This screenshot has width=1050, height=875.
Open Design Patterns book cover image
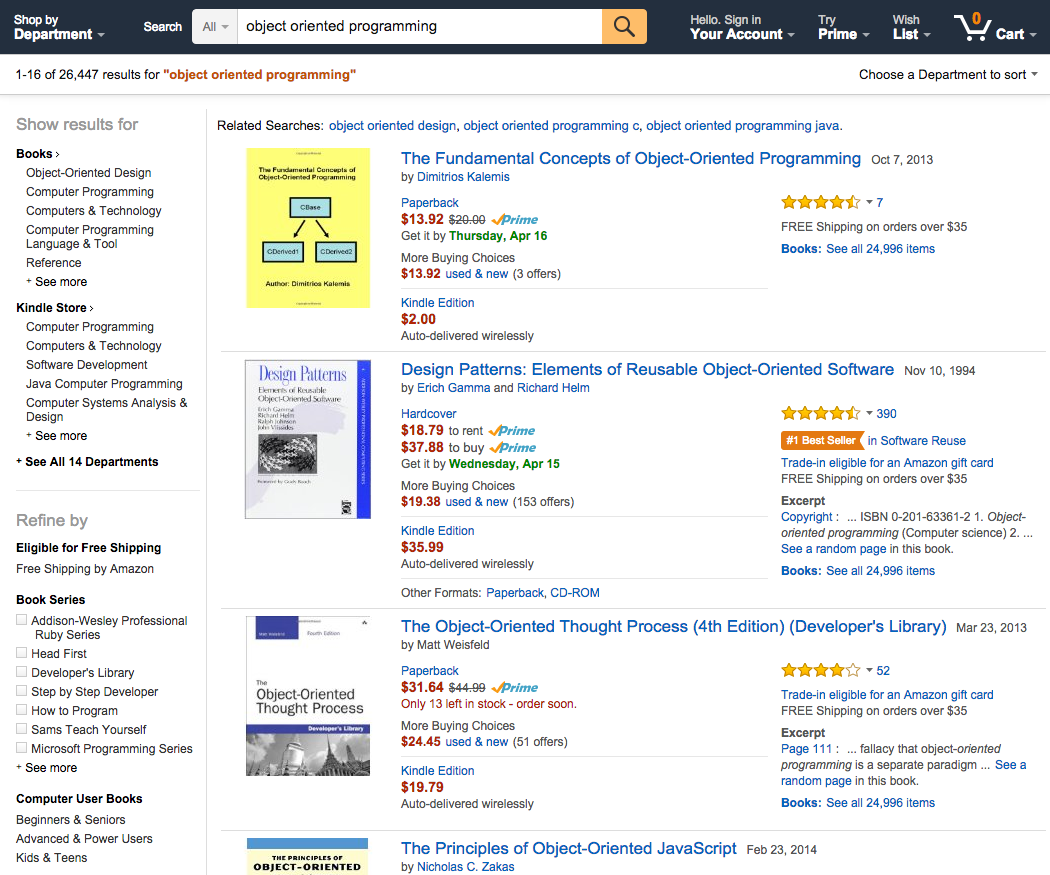[308, 439]
